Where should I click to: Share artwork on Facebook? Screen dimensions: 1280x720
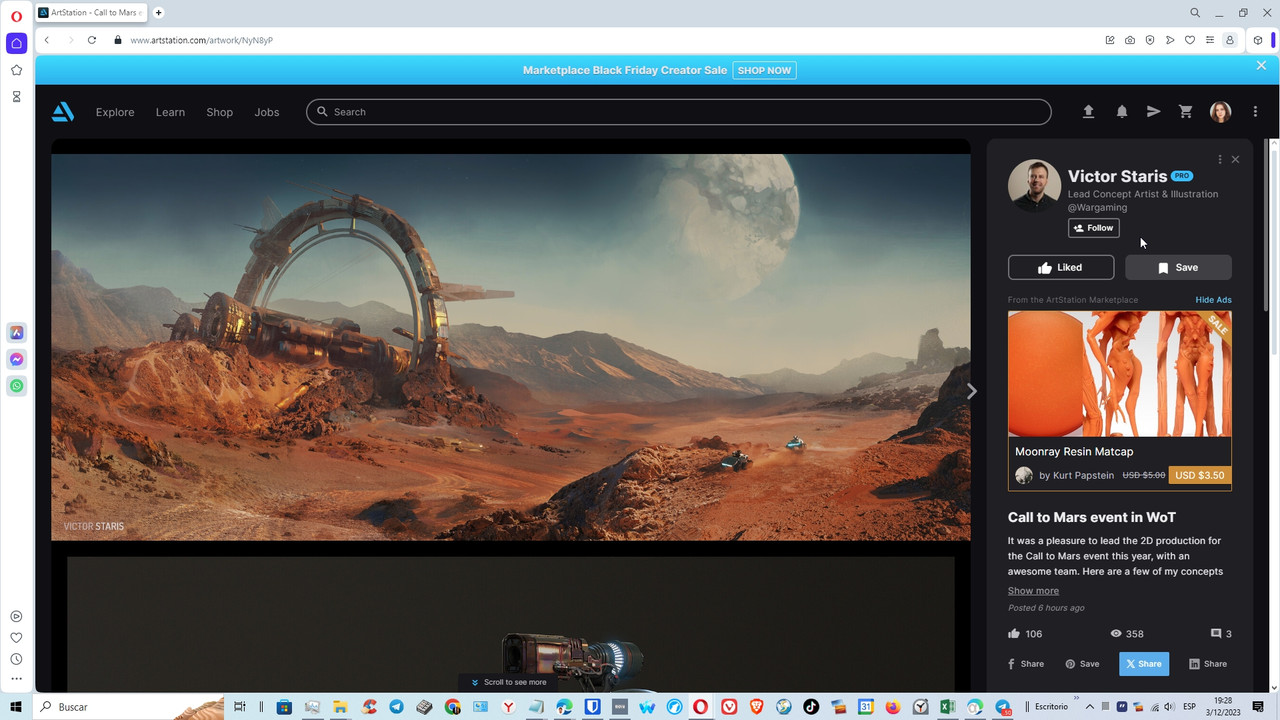[1026, 664]
